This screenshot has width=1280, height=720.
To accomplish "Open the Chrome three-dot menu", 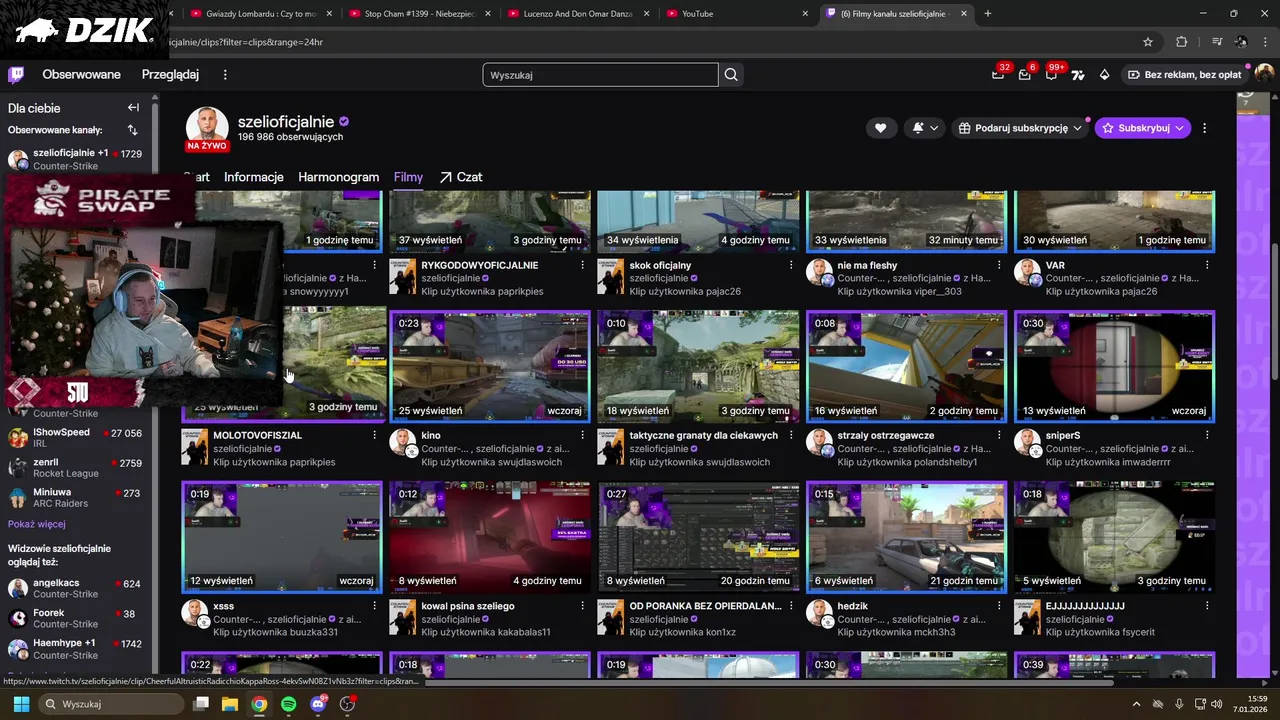I will pos(1265,42).
